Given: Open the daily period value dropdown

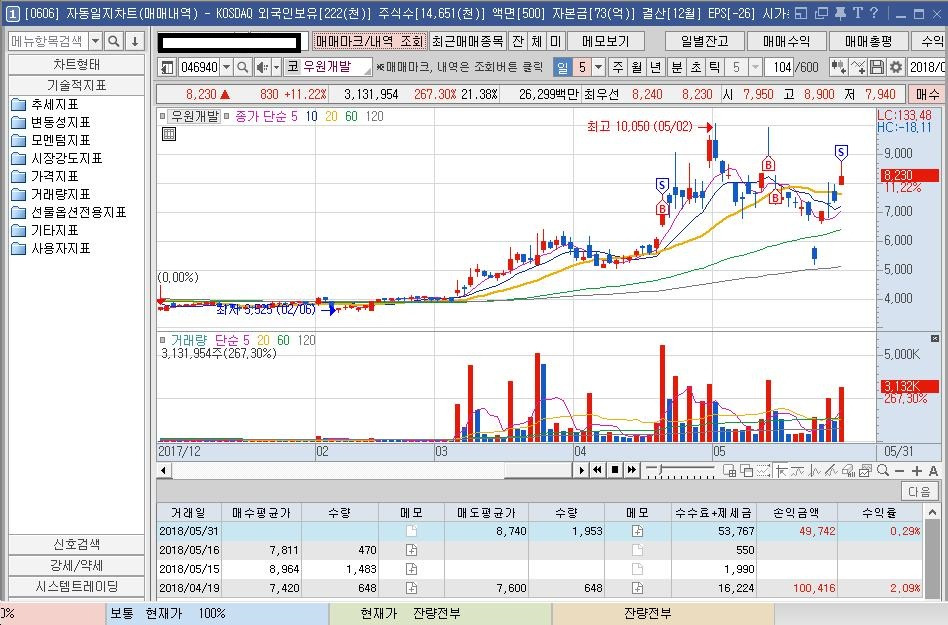Looking at the screenshot, I should click(x=598, y=67).
